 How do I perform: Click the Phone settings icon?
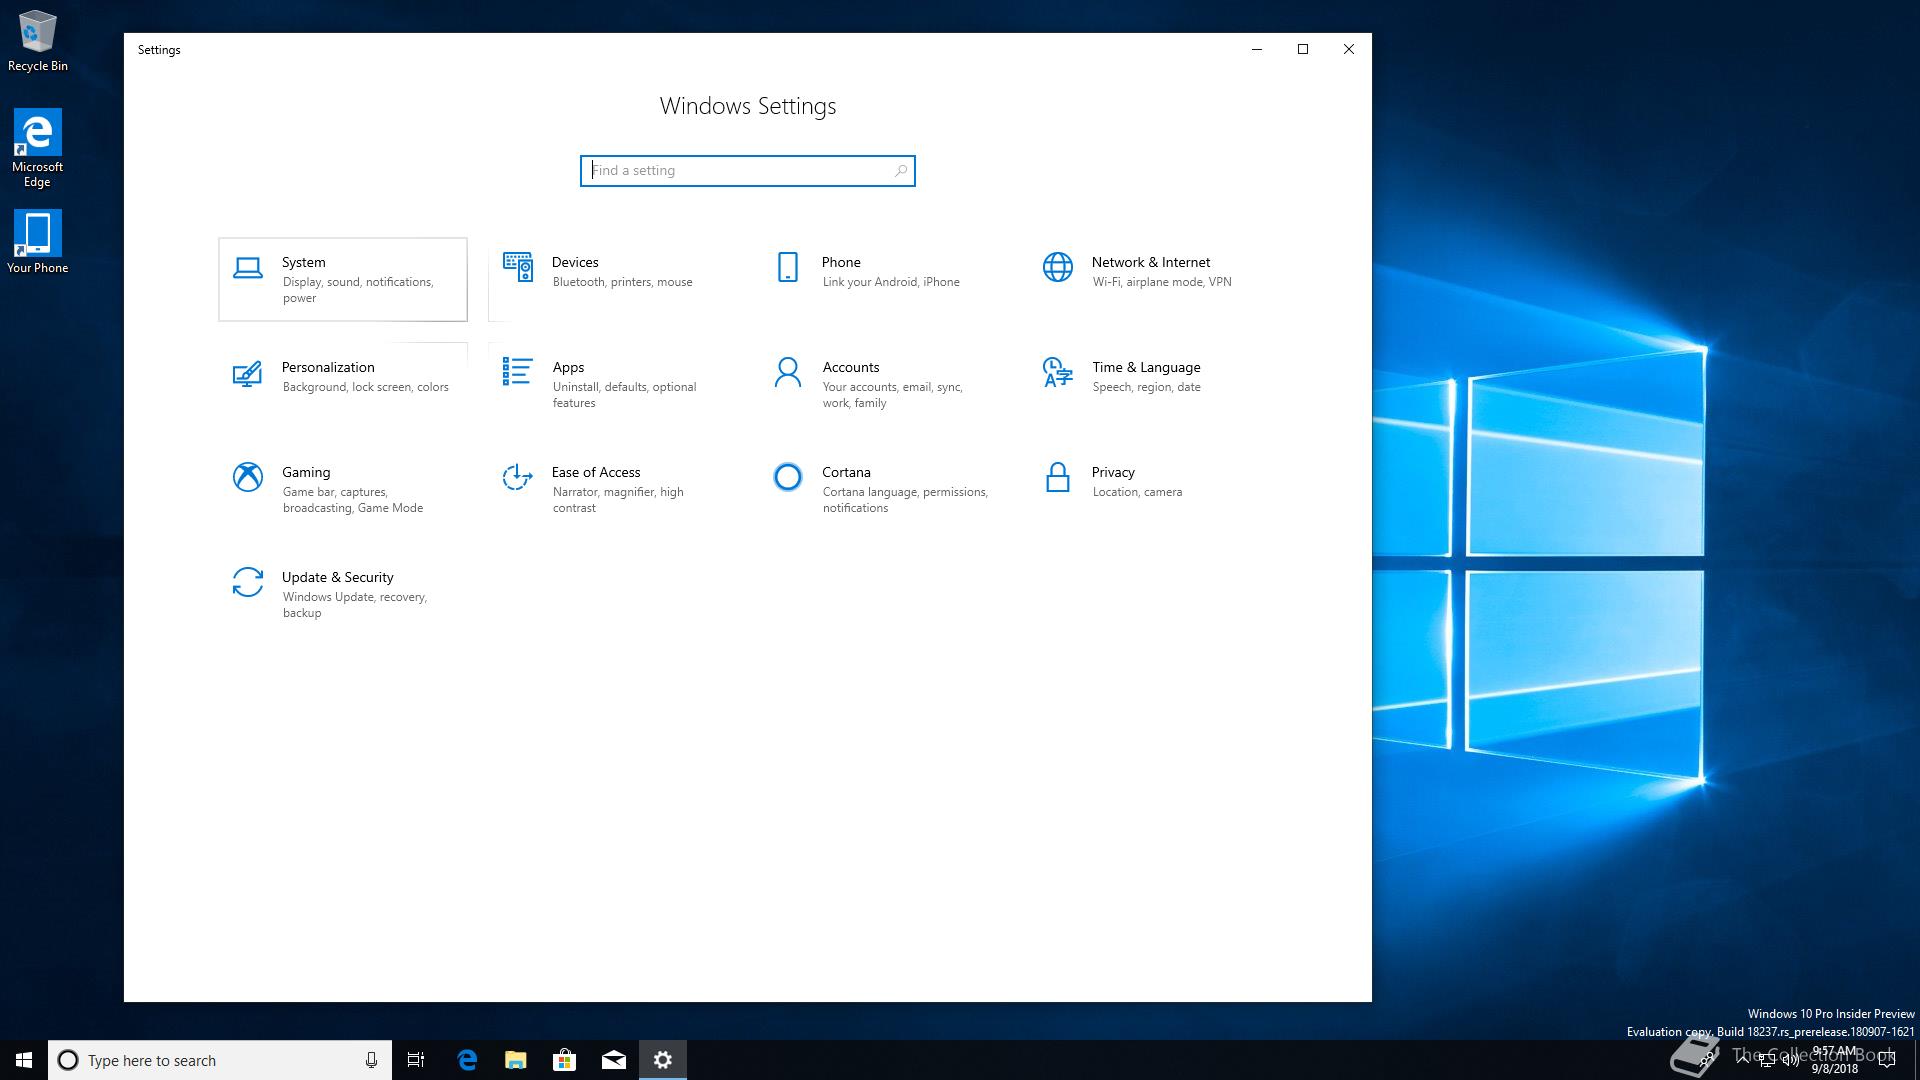pos(788,267)
